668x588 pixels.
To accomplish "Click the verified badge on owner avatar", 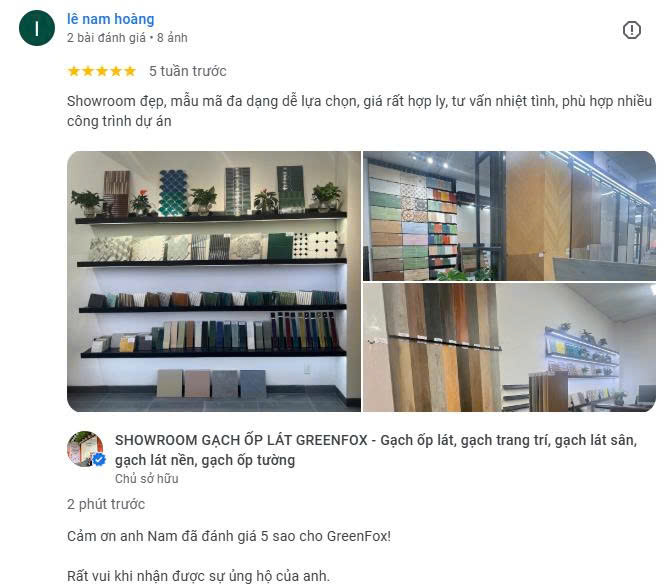I will 99,460.
